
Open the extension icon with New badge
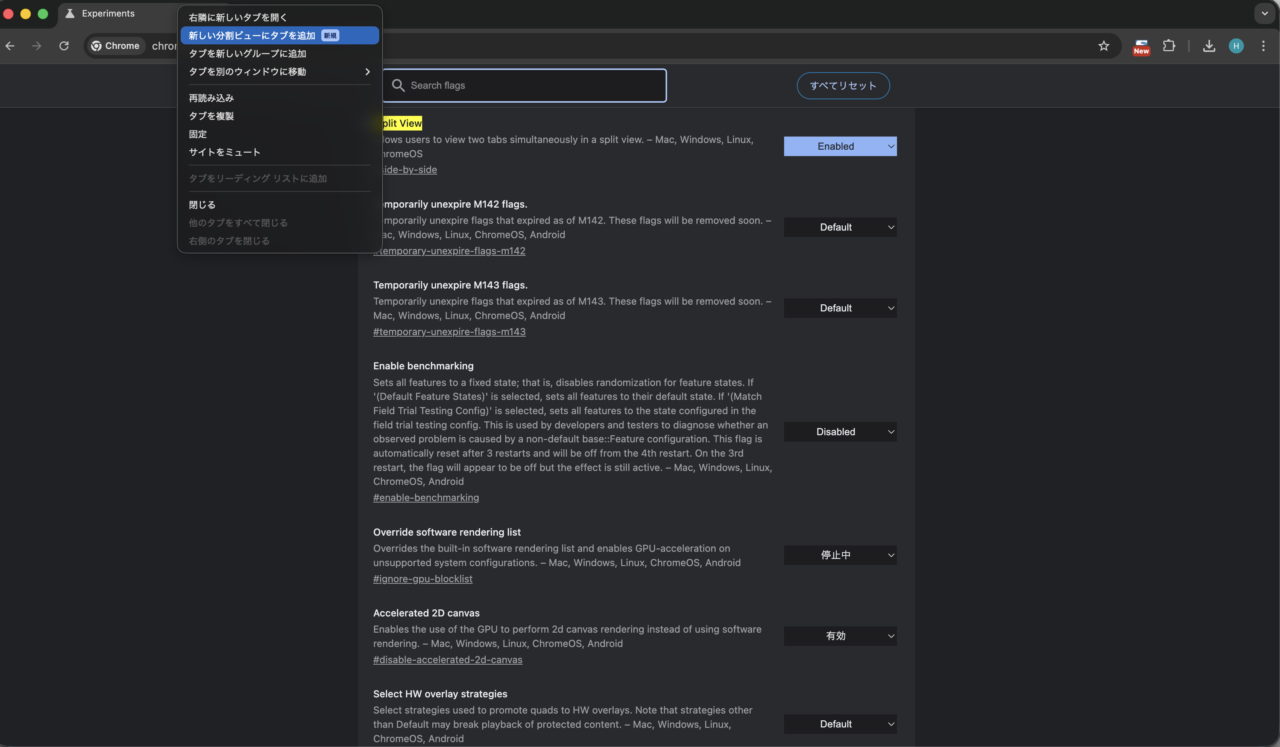coord(1141,46)
